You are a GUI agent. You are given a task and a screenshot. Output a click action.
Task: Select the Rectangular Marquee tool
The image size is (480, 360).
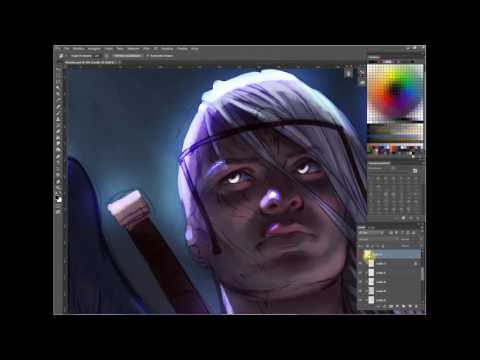[59, 76]
